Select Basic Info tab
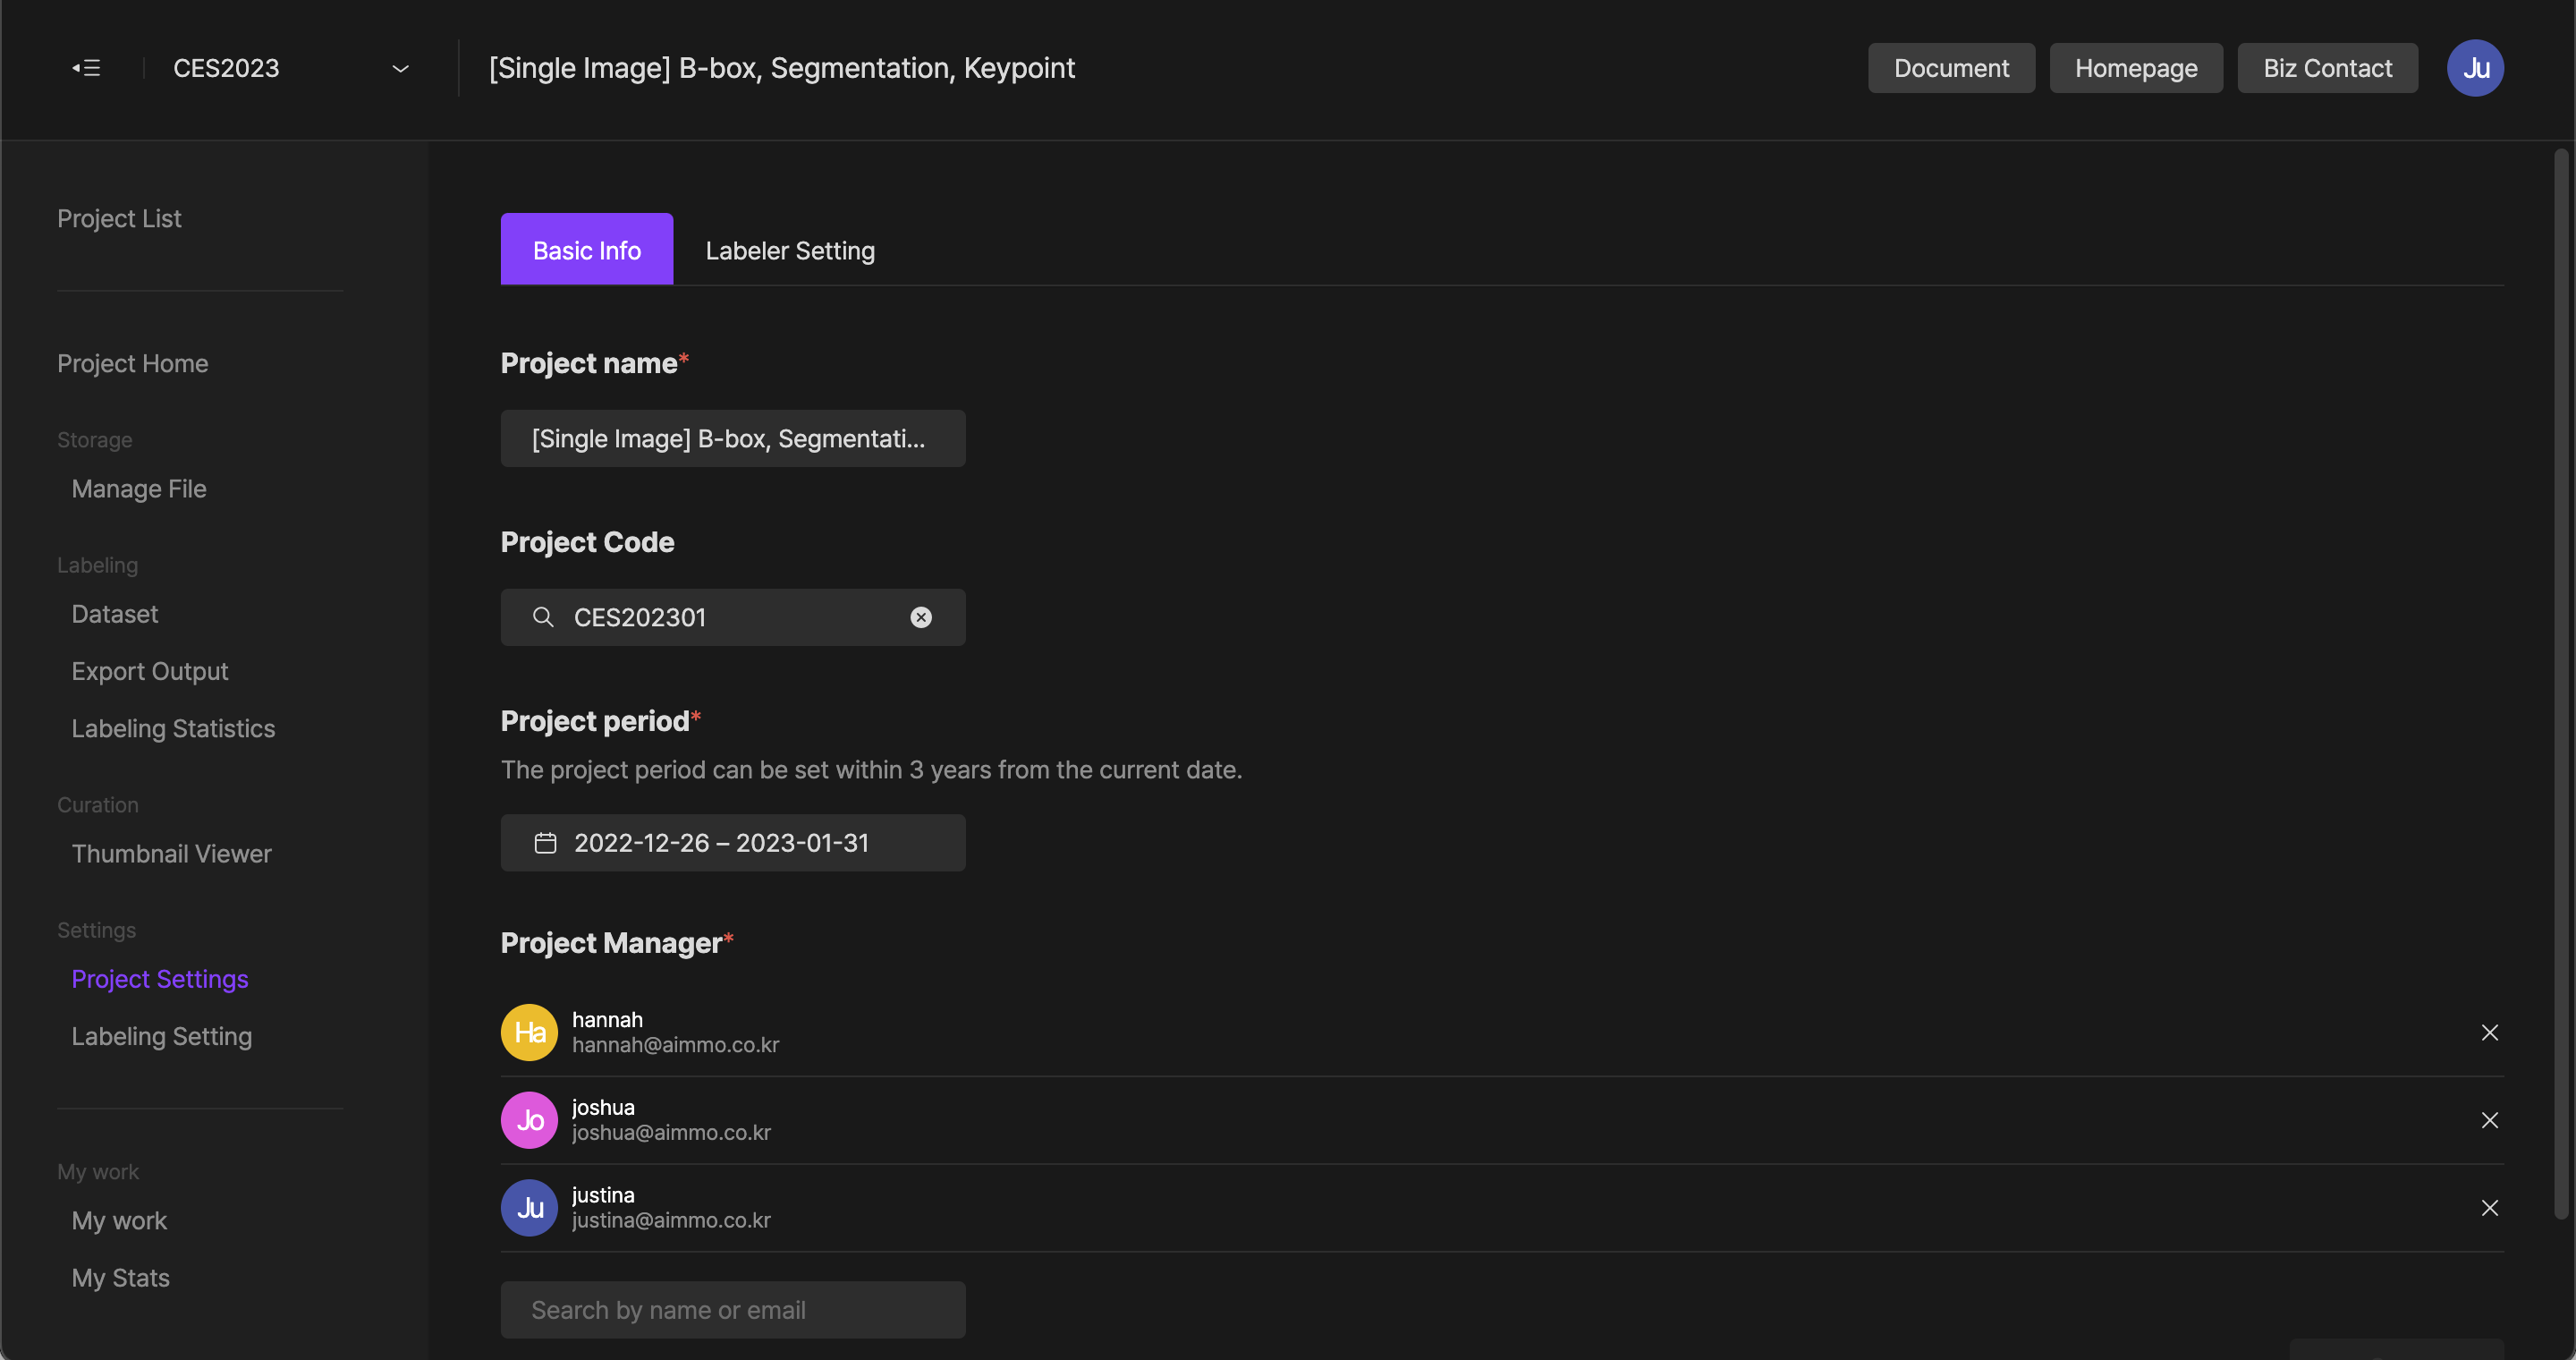This screenshot has width=2576, height=1360. tap(586, 247)
